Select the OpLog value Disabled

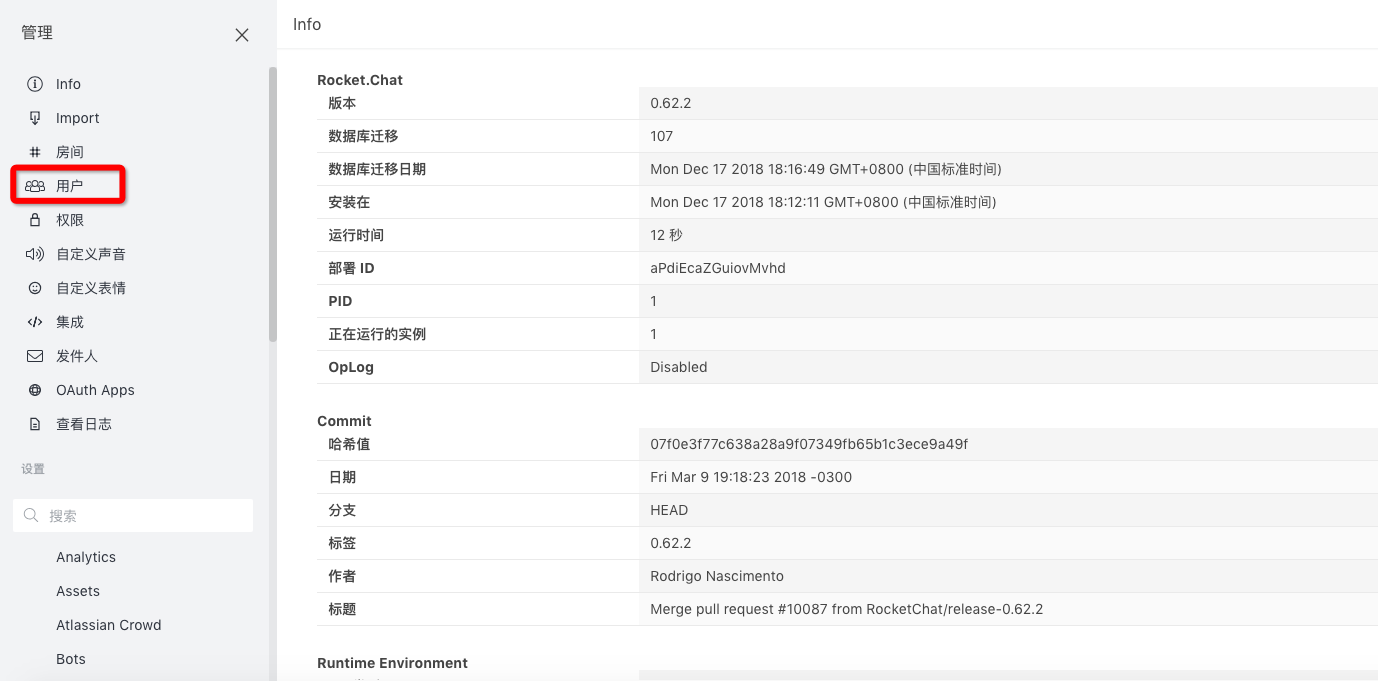(x=679, y=367)
